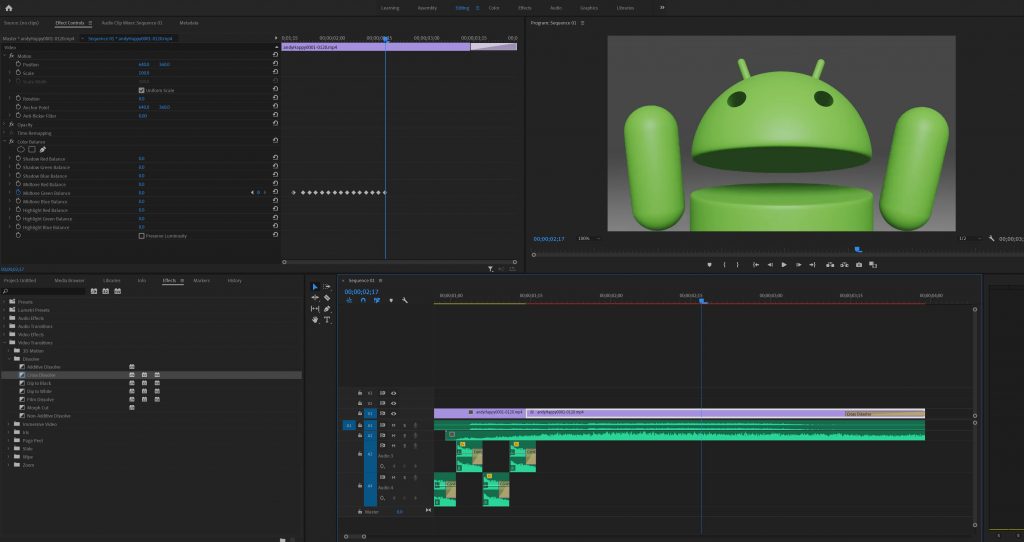This screenshot has height=542, width=1024.
Task: Select the Track Select Forward tool
Action: [x=327, y=287]
